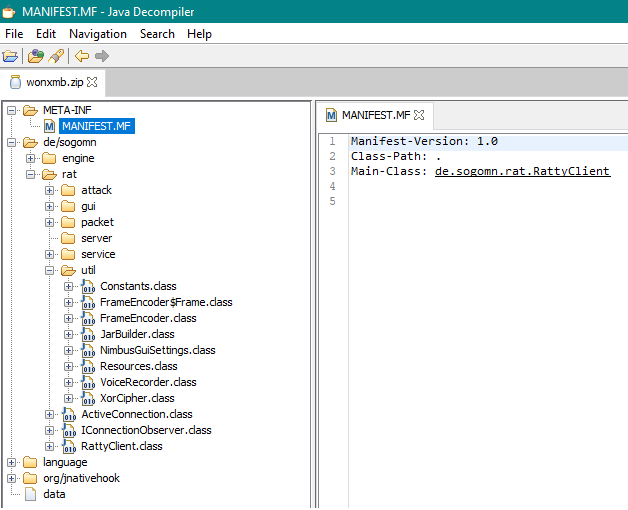Open the Navigation menu
628x510 pixels.
tap(98, 34)
